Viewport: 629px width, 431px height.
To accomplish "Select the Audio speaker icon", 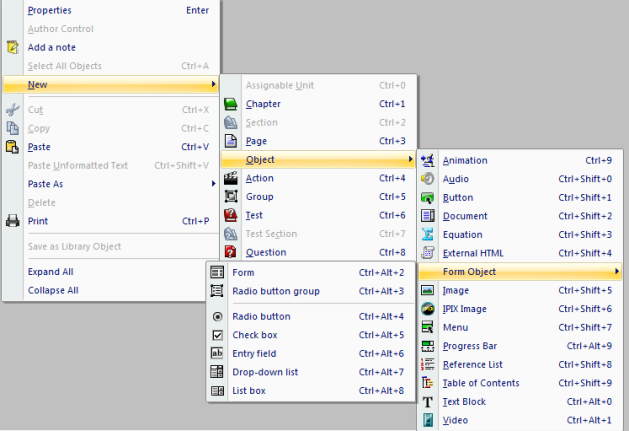I will (x=428, y=179).
